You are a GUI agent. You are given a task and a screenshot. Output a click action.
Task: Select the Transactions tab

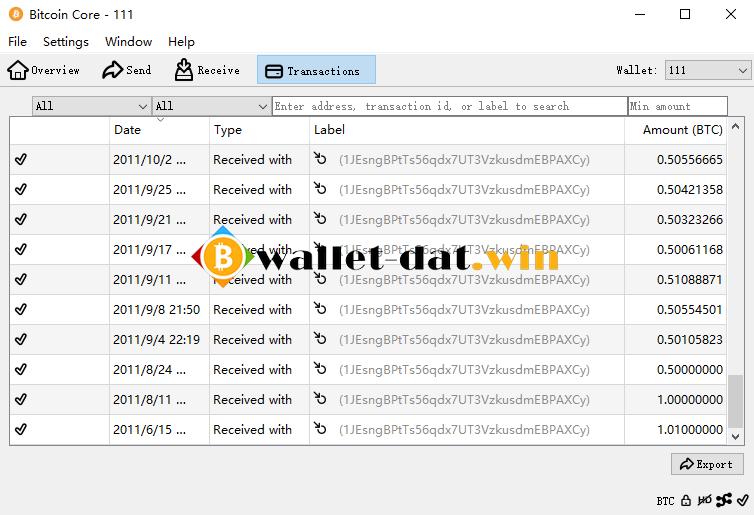[316, 70]
